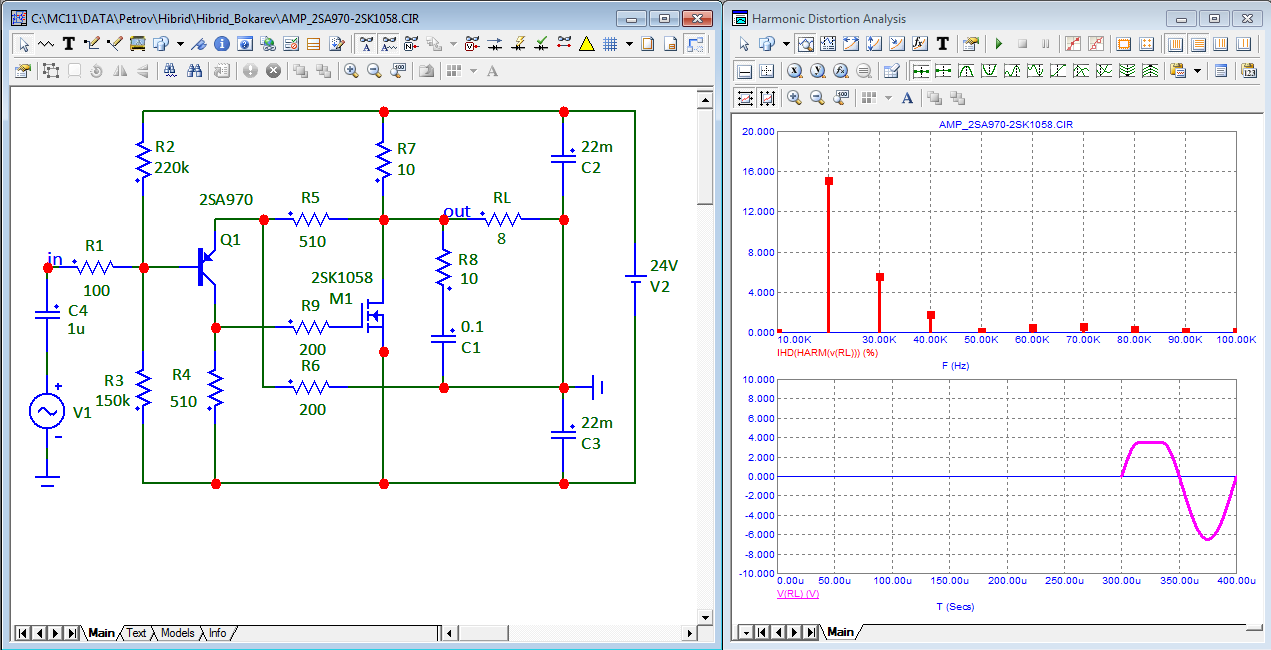Switch to the Text tab

pyautogui.click(x=136, y=633)
